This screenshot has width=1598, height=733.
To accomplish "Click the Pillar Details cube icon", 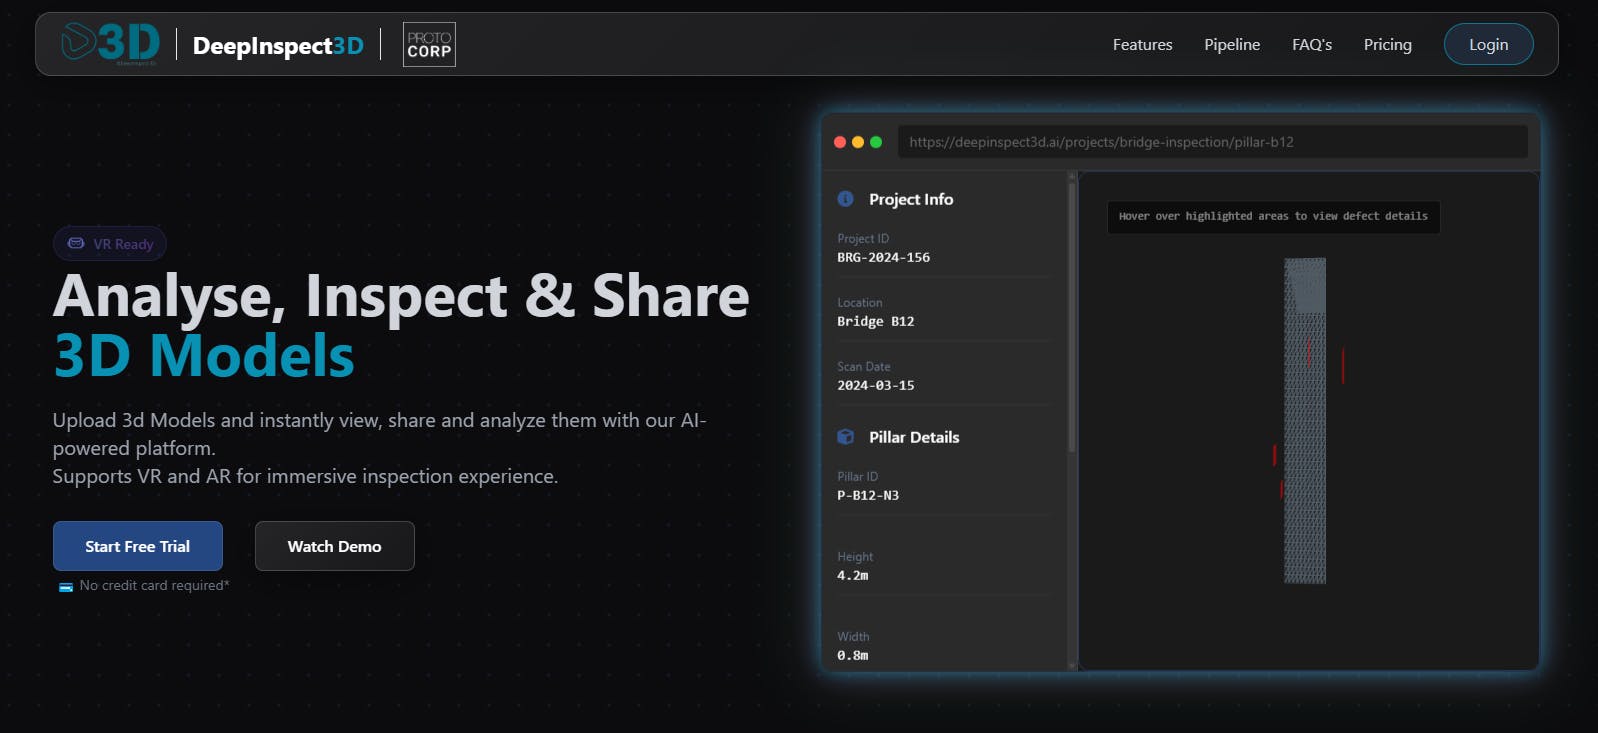I will 845,437.
